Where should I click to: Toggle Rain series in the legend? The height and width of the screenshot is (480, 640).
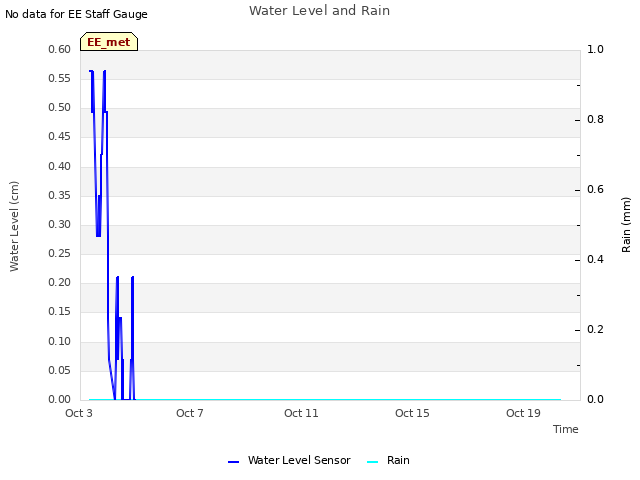pos(388,460)
